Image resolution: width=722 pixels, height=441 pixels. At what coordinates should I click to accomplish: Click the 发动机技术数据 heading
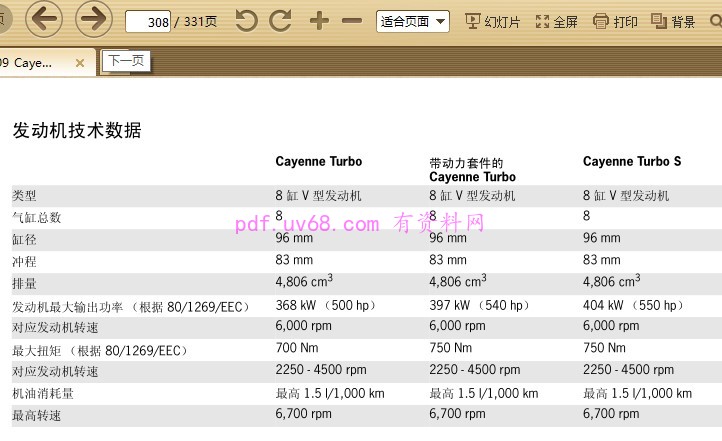pos(77,130)
